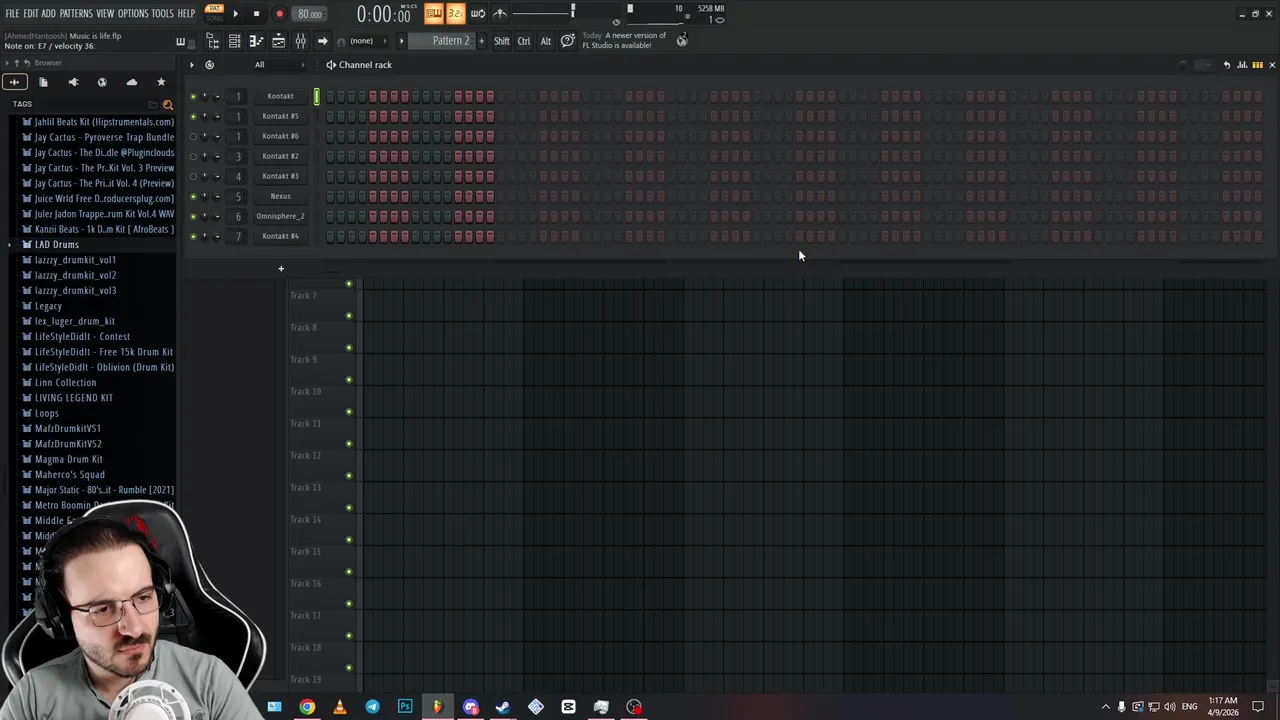
Task: Open the FILE menu
Action: (12, 13)
